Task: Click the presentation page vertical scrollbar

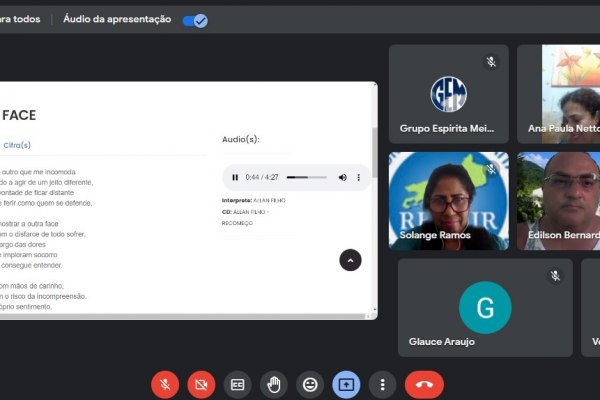Action: (374, 150)
